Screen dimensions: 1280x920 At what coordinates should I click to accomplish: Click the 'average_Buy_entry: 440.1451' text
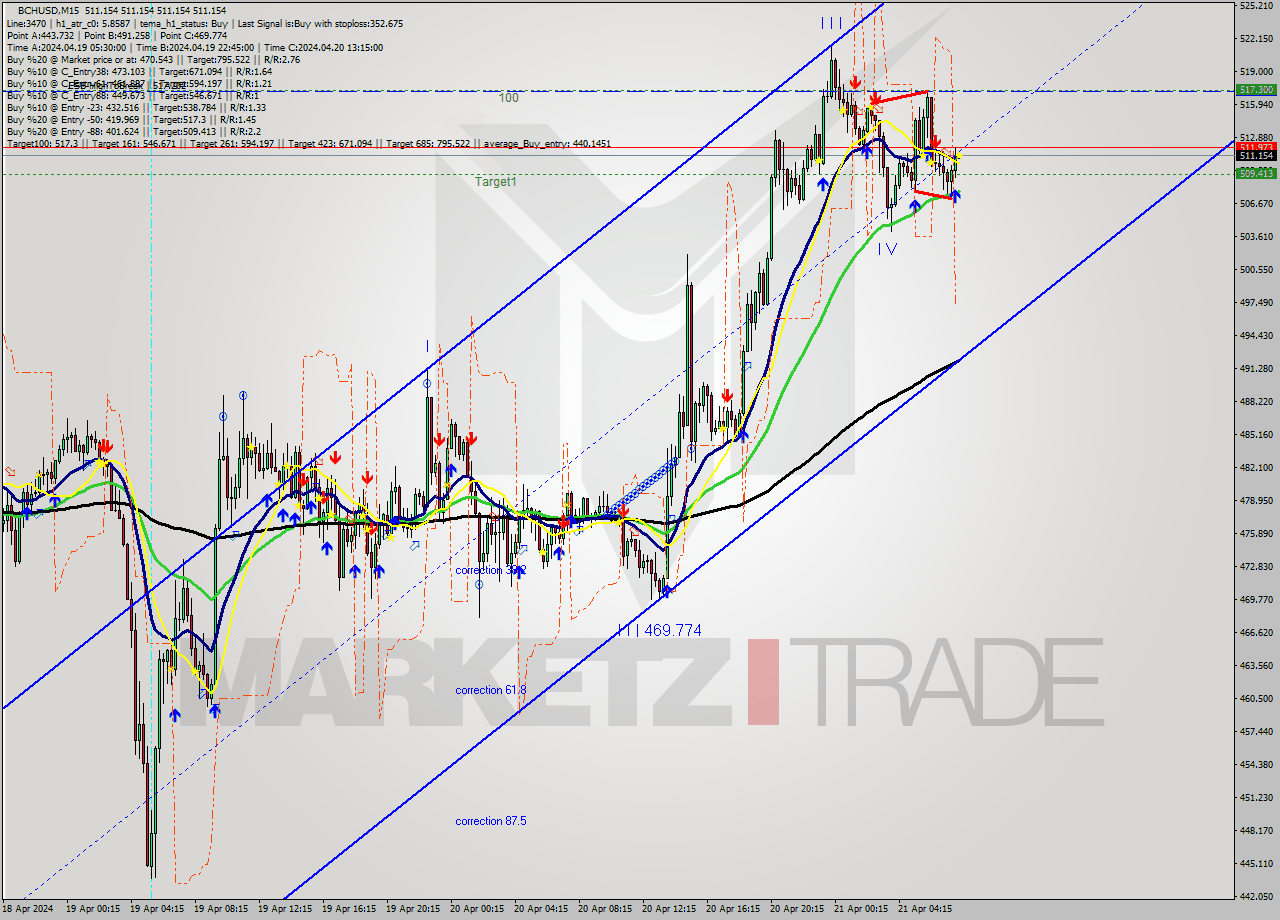tap(546, 144)
